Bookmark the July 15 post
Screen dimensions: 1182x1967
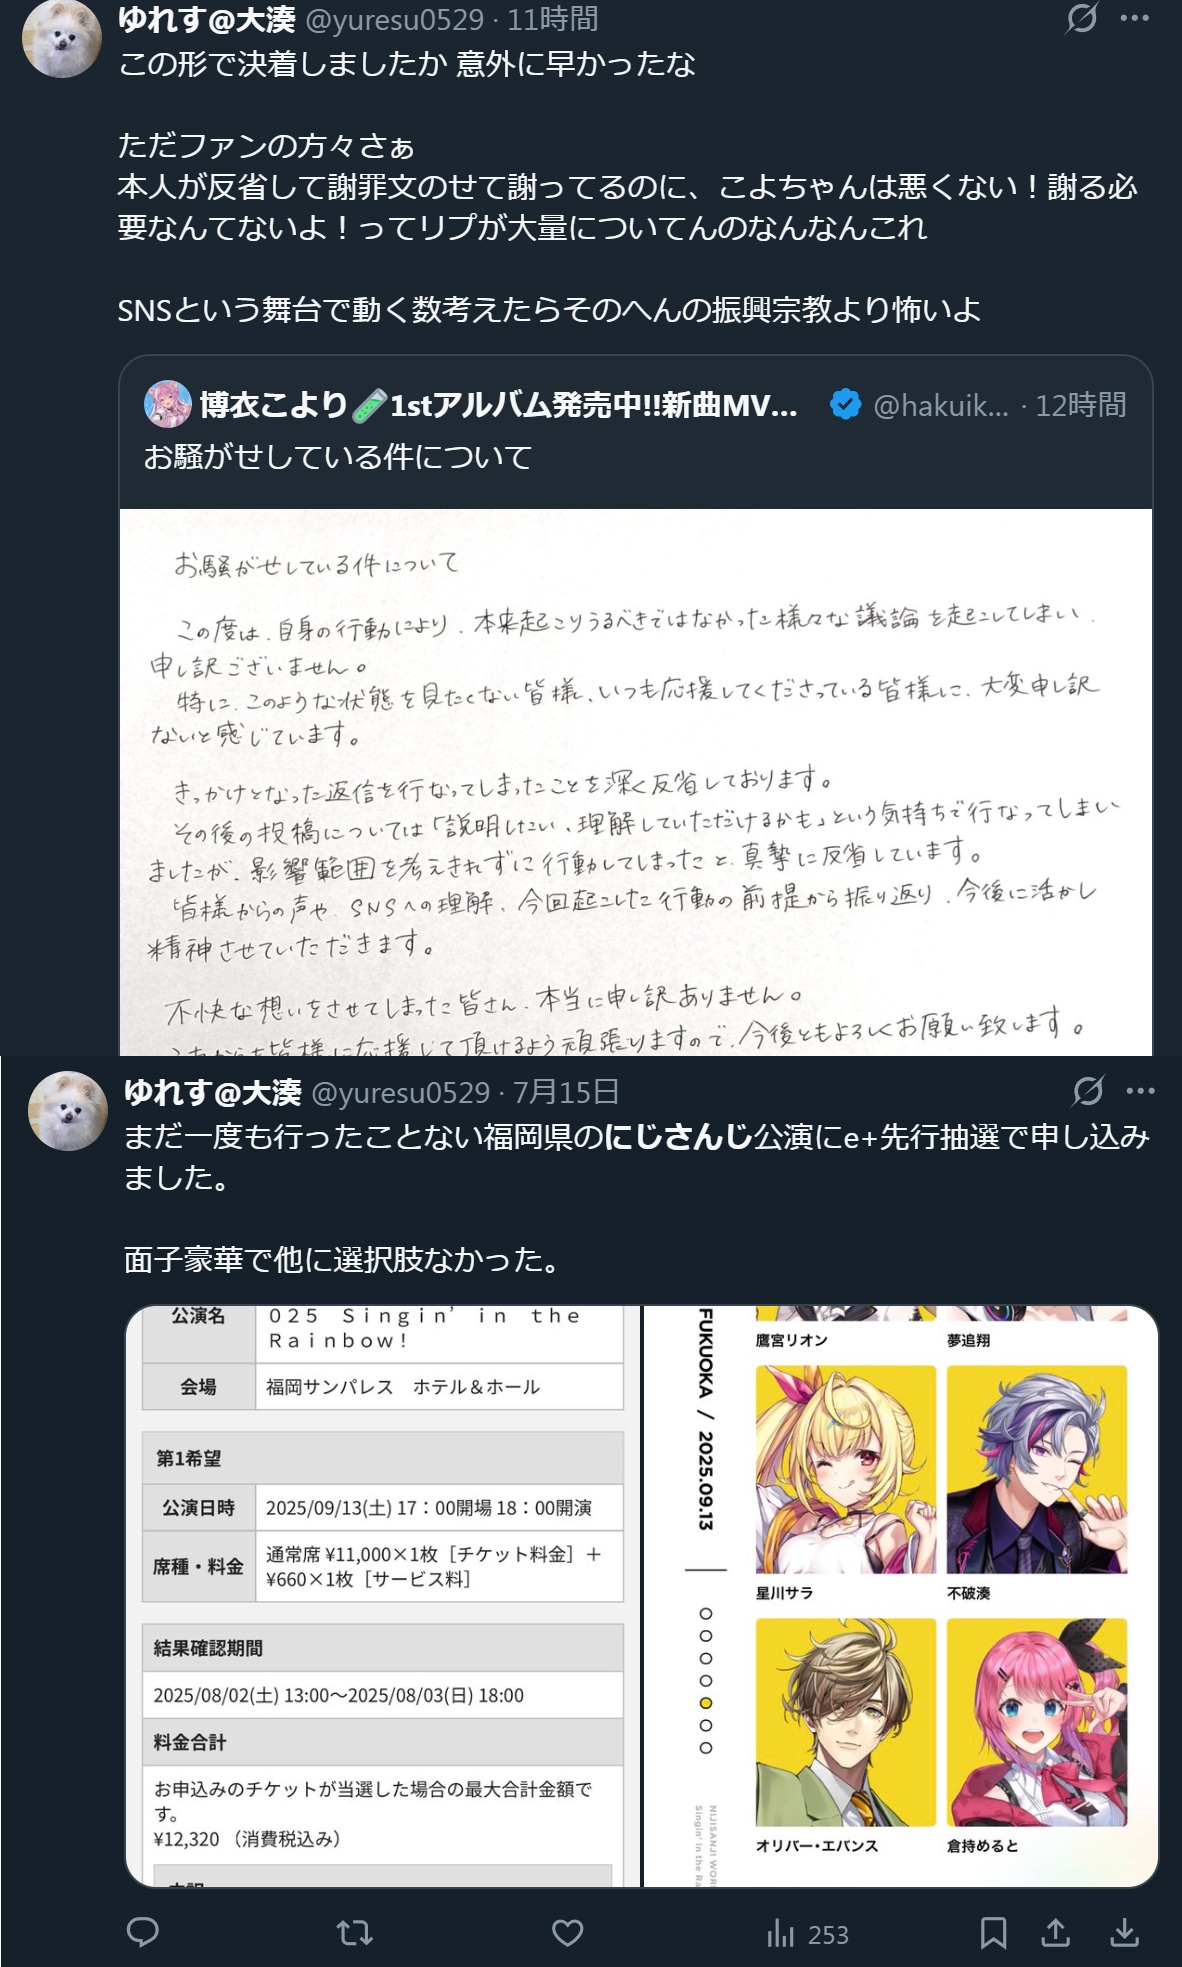tap(993, 1932)
